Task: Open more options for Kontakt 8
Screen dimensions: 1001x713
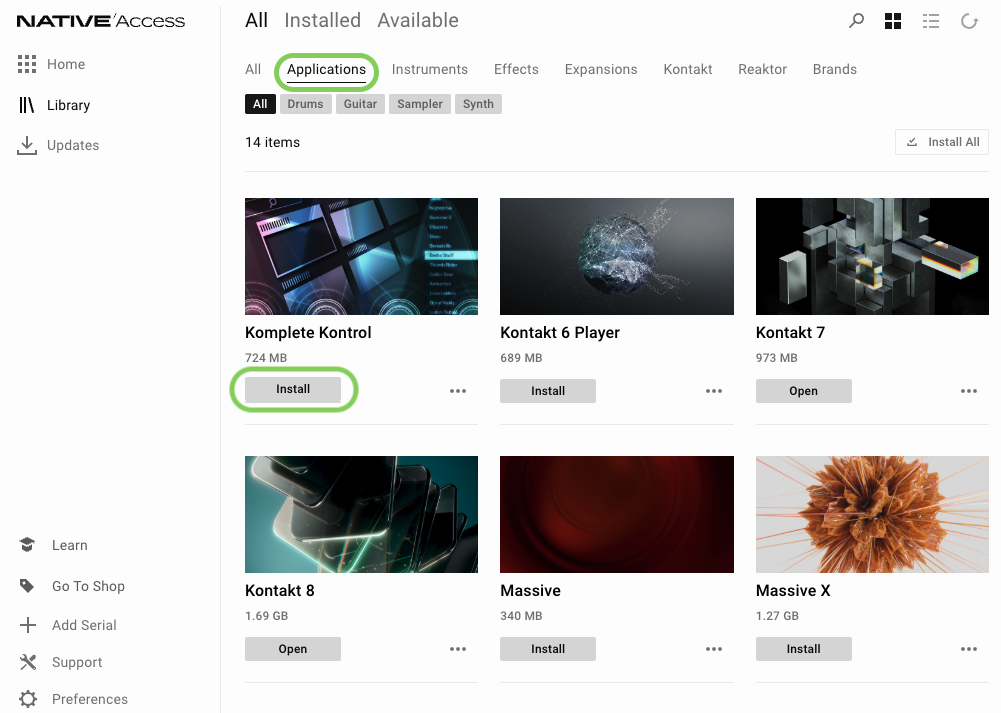Action: (x=458, y=649)
